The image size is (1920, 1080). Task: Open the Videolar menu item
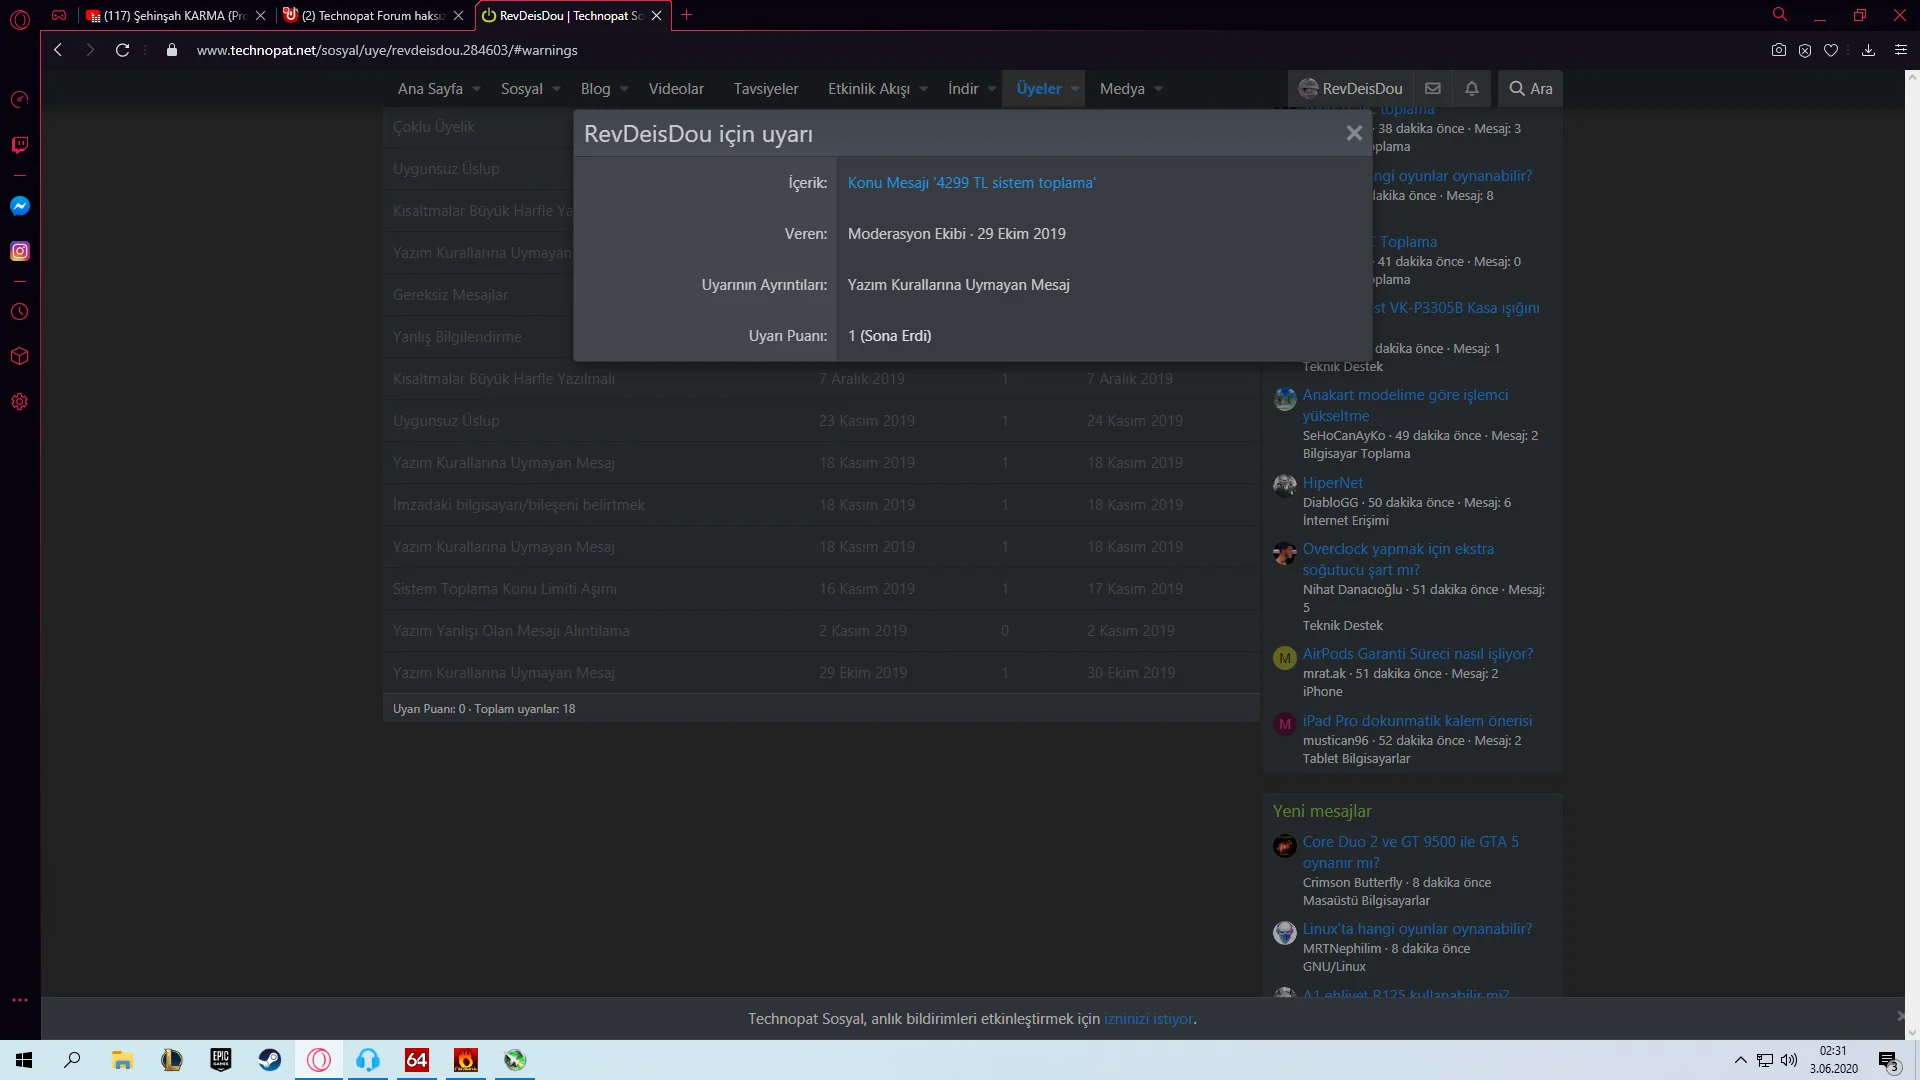(676, 89)
